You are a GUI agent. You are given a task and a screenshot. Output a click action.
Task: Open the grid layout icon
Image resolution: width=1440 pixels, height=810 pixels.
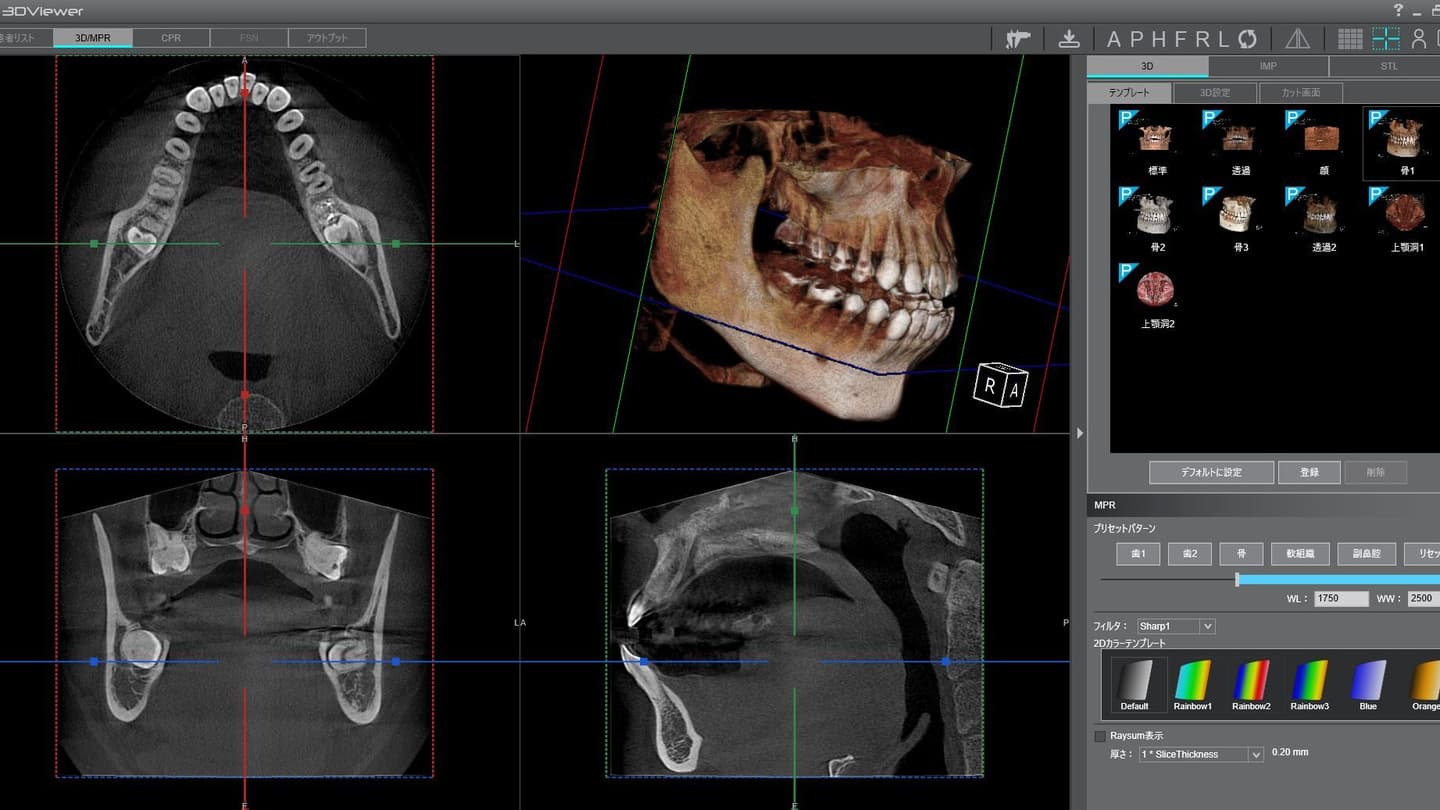pyautogui.click(x=1350, y=39)
